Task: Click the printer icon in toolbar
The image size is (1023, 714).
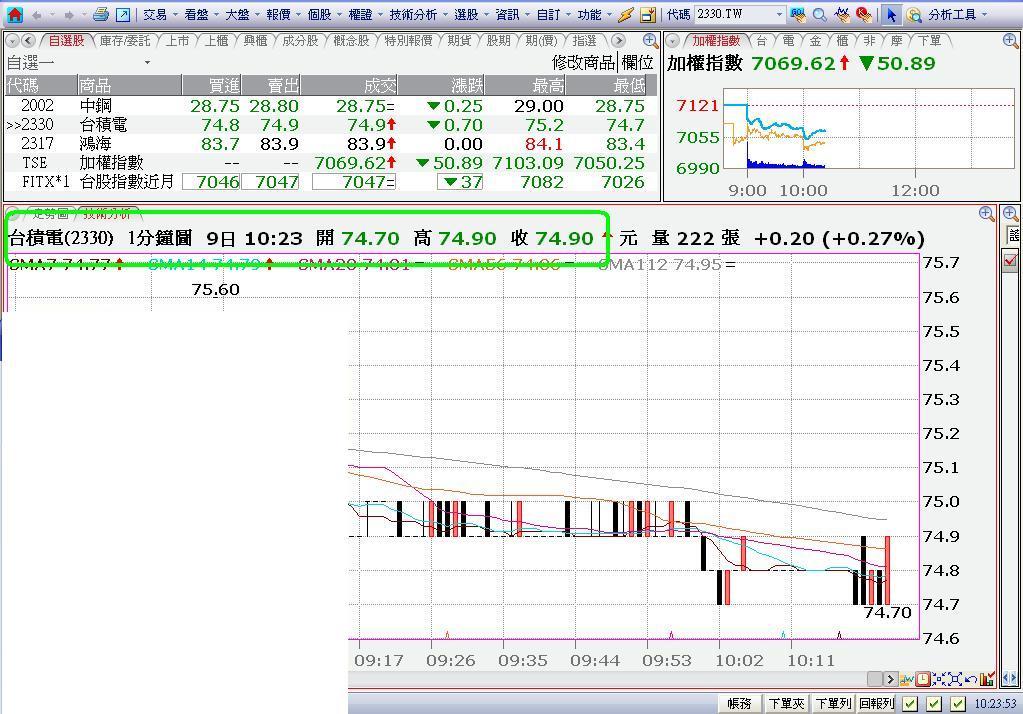Action: [x=100, y=14]
